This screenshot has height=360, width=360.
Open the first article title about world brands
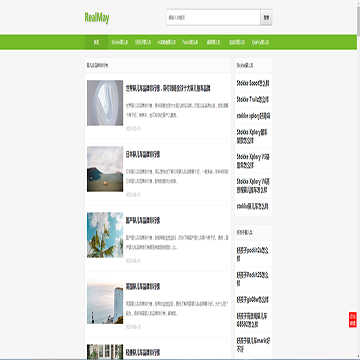(168, 89)
